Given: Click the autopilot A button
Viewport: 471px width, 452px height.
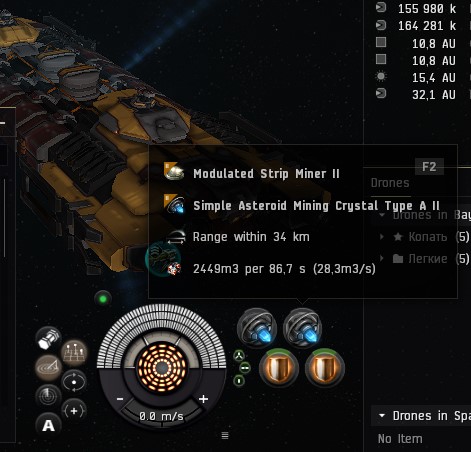Looking at the screenshot, I should (48, 425).
